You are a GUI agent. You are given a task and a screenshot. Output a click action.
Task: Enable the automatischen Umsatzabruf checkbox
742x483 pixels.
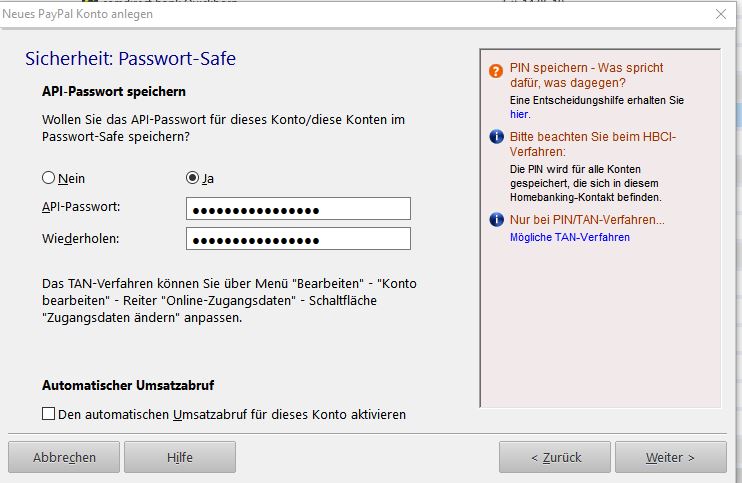[x=49, y=414]
